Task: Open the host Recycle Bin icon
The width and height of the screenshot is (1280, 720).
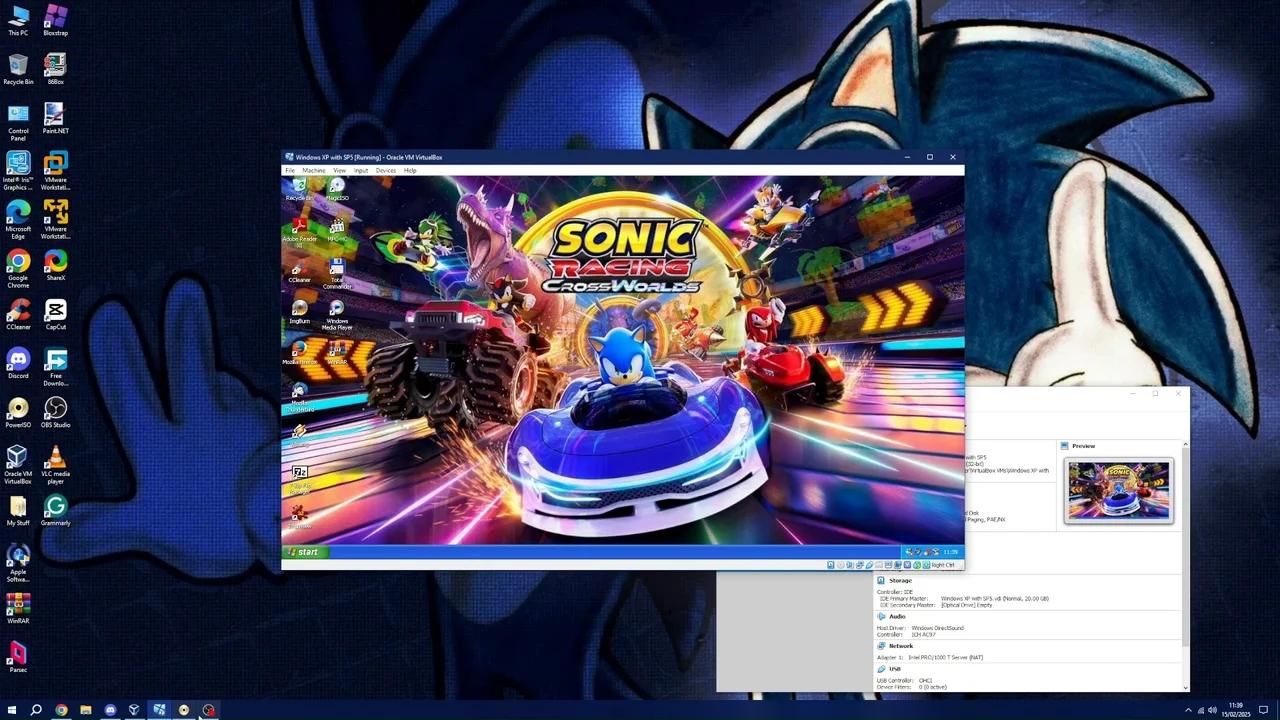Action: [18, 70]
